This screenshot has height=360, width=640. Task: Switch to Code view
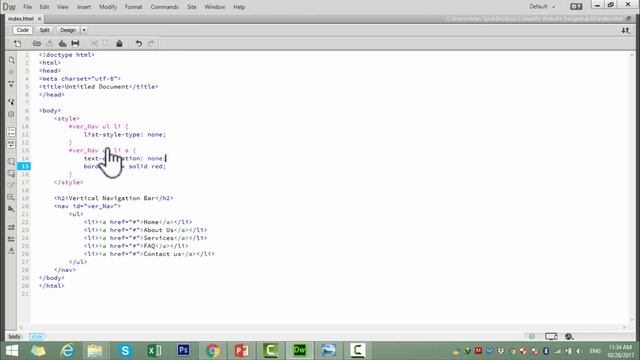22,30
